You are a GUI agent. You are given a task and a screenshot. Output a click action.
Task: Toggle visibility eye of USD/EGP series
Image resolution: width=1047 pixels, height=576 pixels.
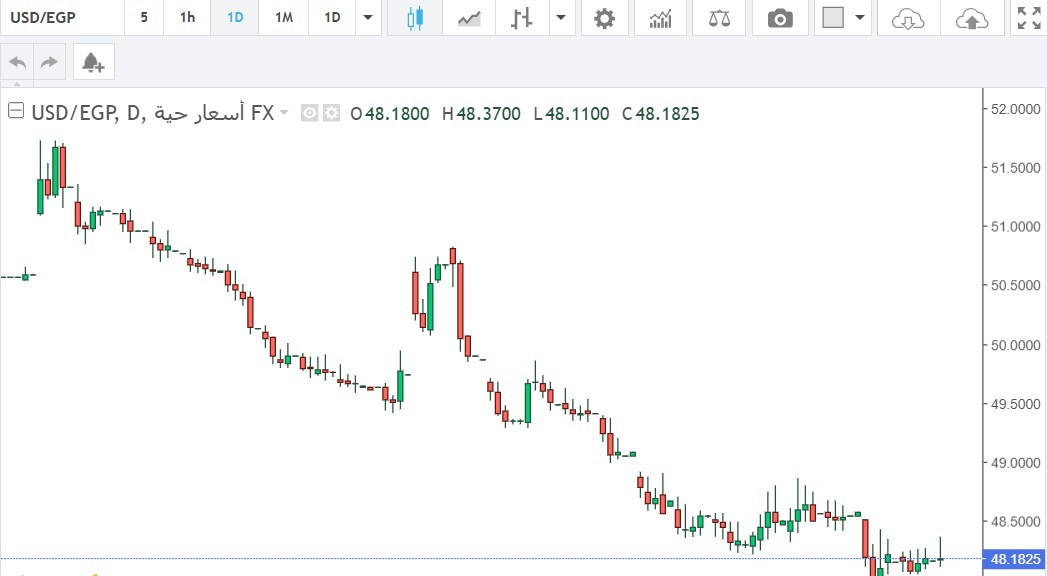(310, 114)
